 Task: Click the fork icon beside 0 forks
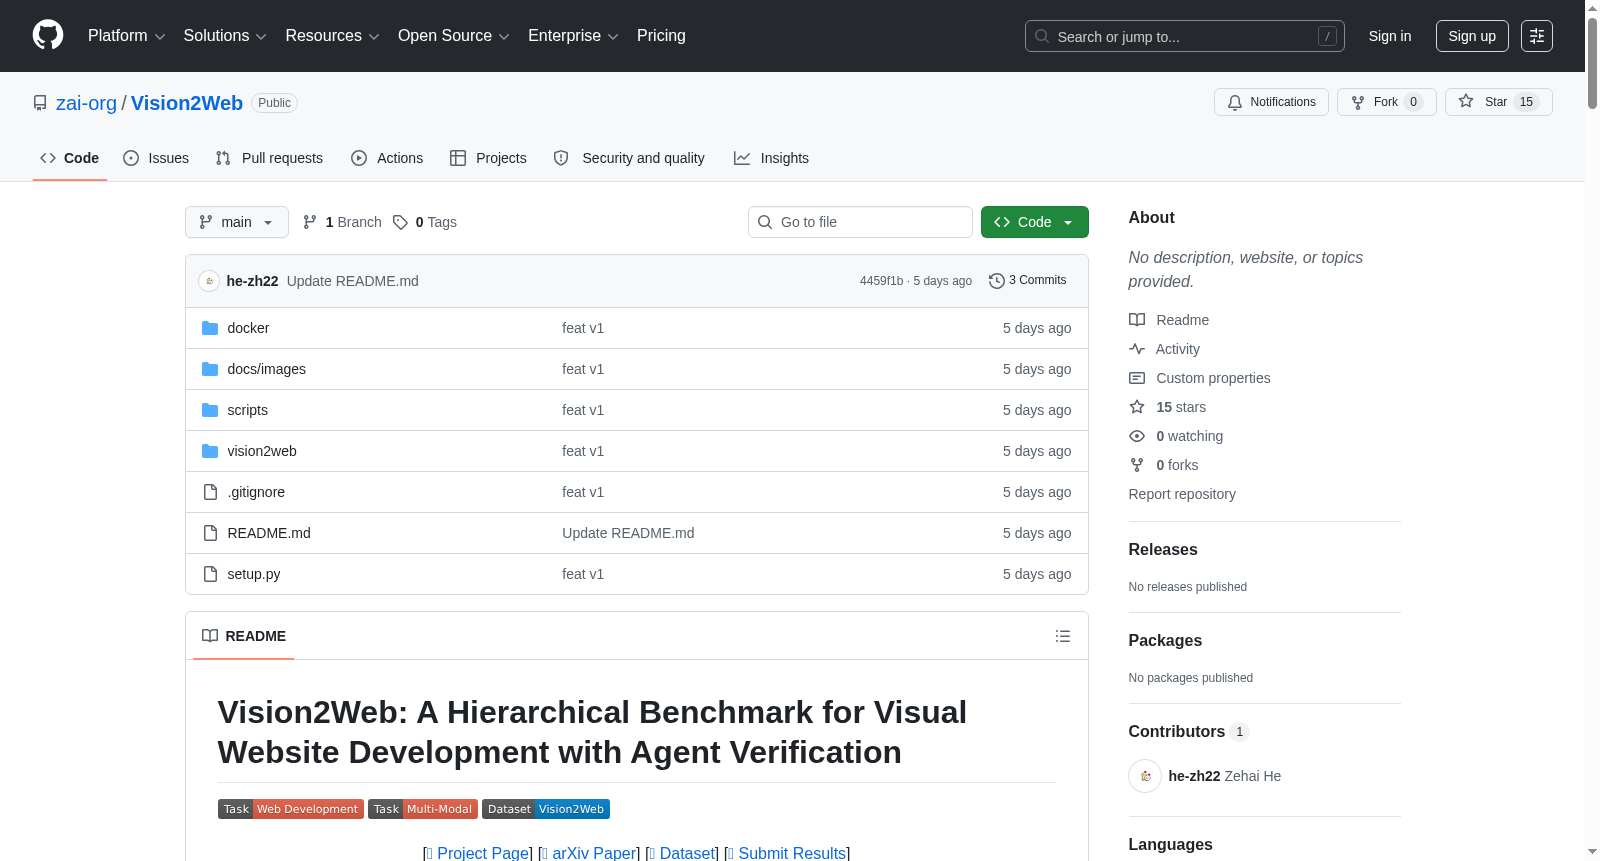click(1137, 465)
